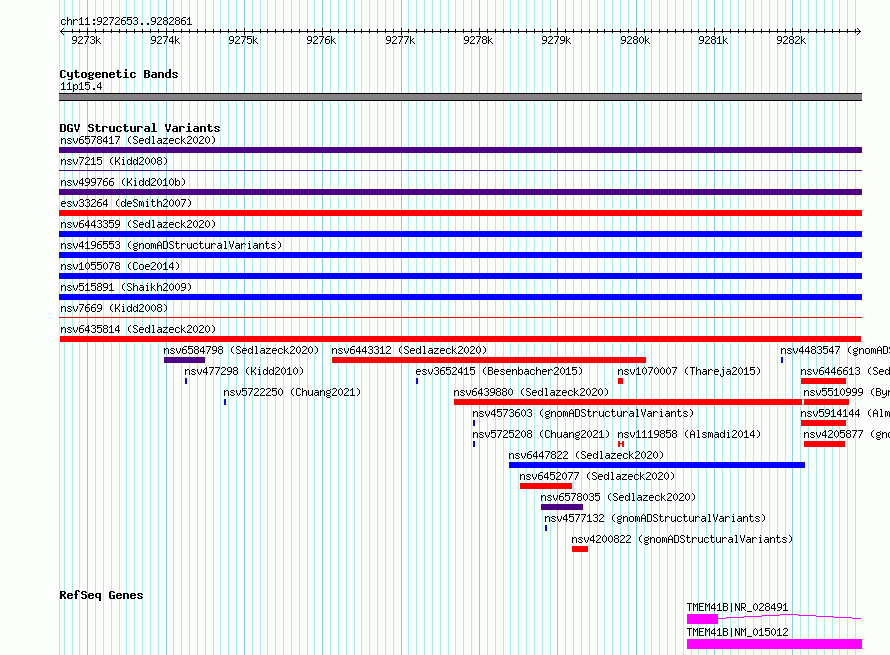Click the nsv6578417 (Sedlazeck2020) variant label
This screenshot has width=890, height=655.
[138, 140]
